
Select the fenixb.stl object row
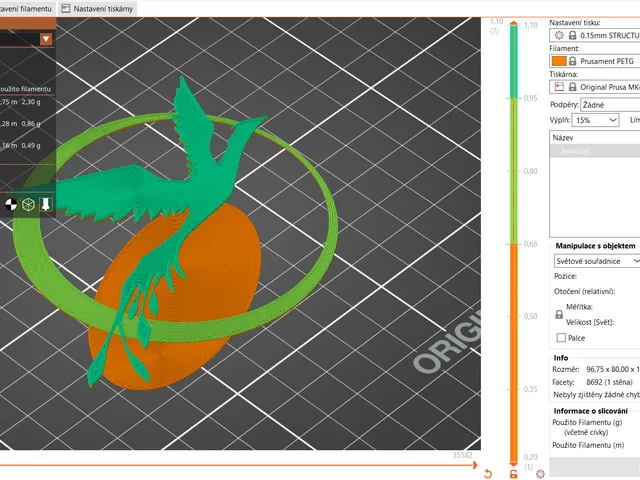tap(595, 151)
